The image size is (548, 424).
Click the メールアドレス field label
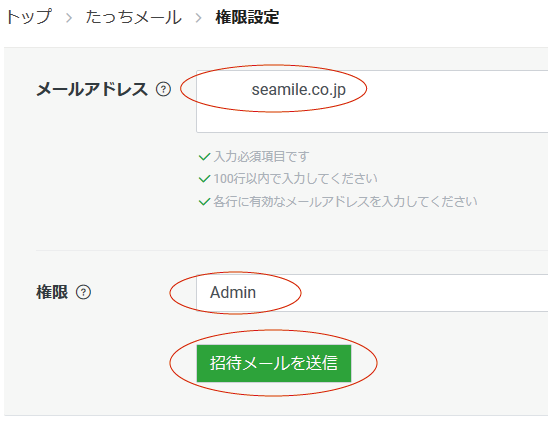tap(92, 89)
